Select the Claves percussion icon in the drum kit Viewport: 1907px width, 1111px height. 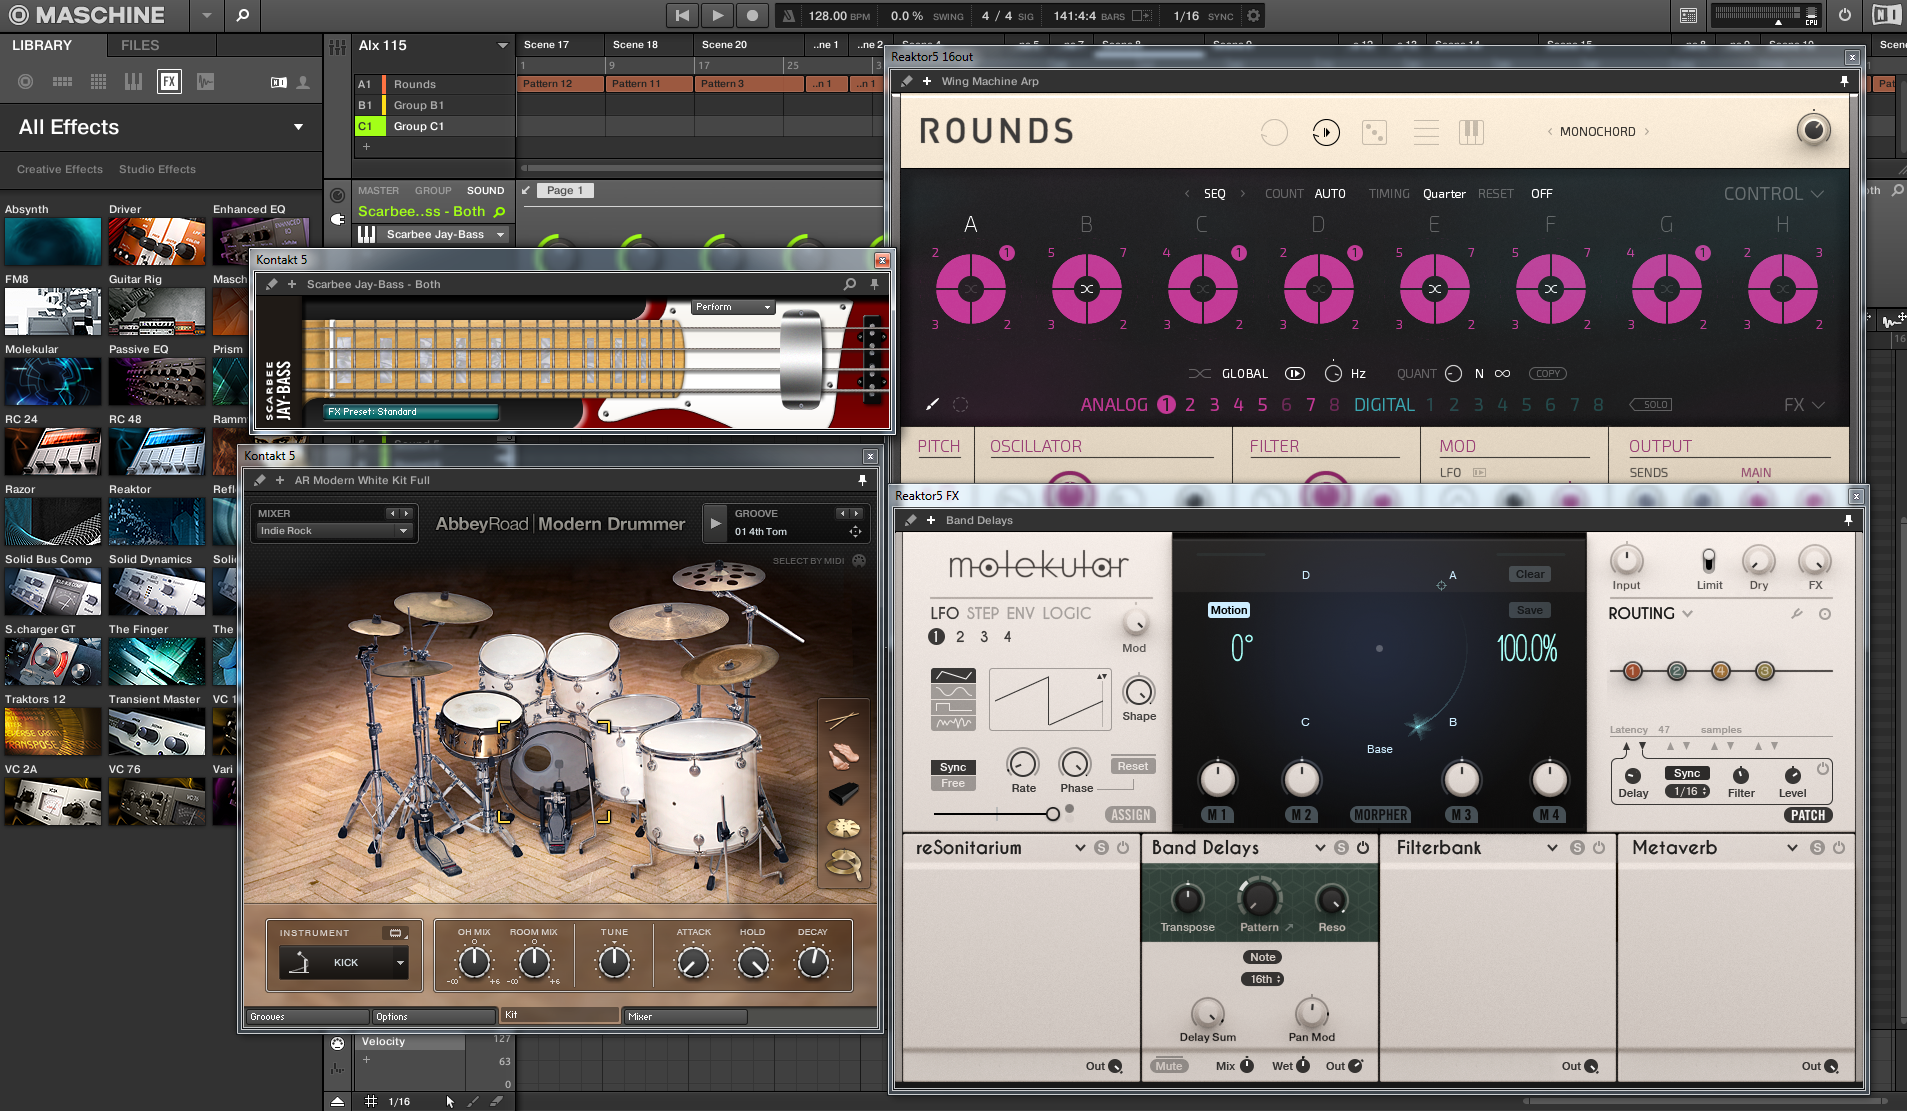pos(842,718)
